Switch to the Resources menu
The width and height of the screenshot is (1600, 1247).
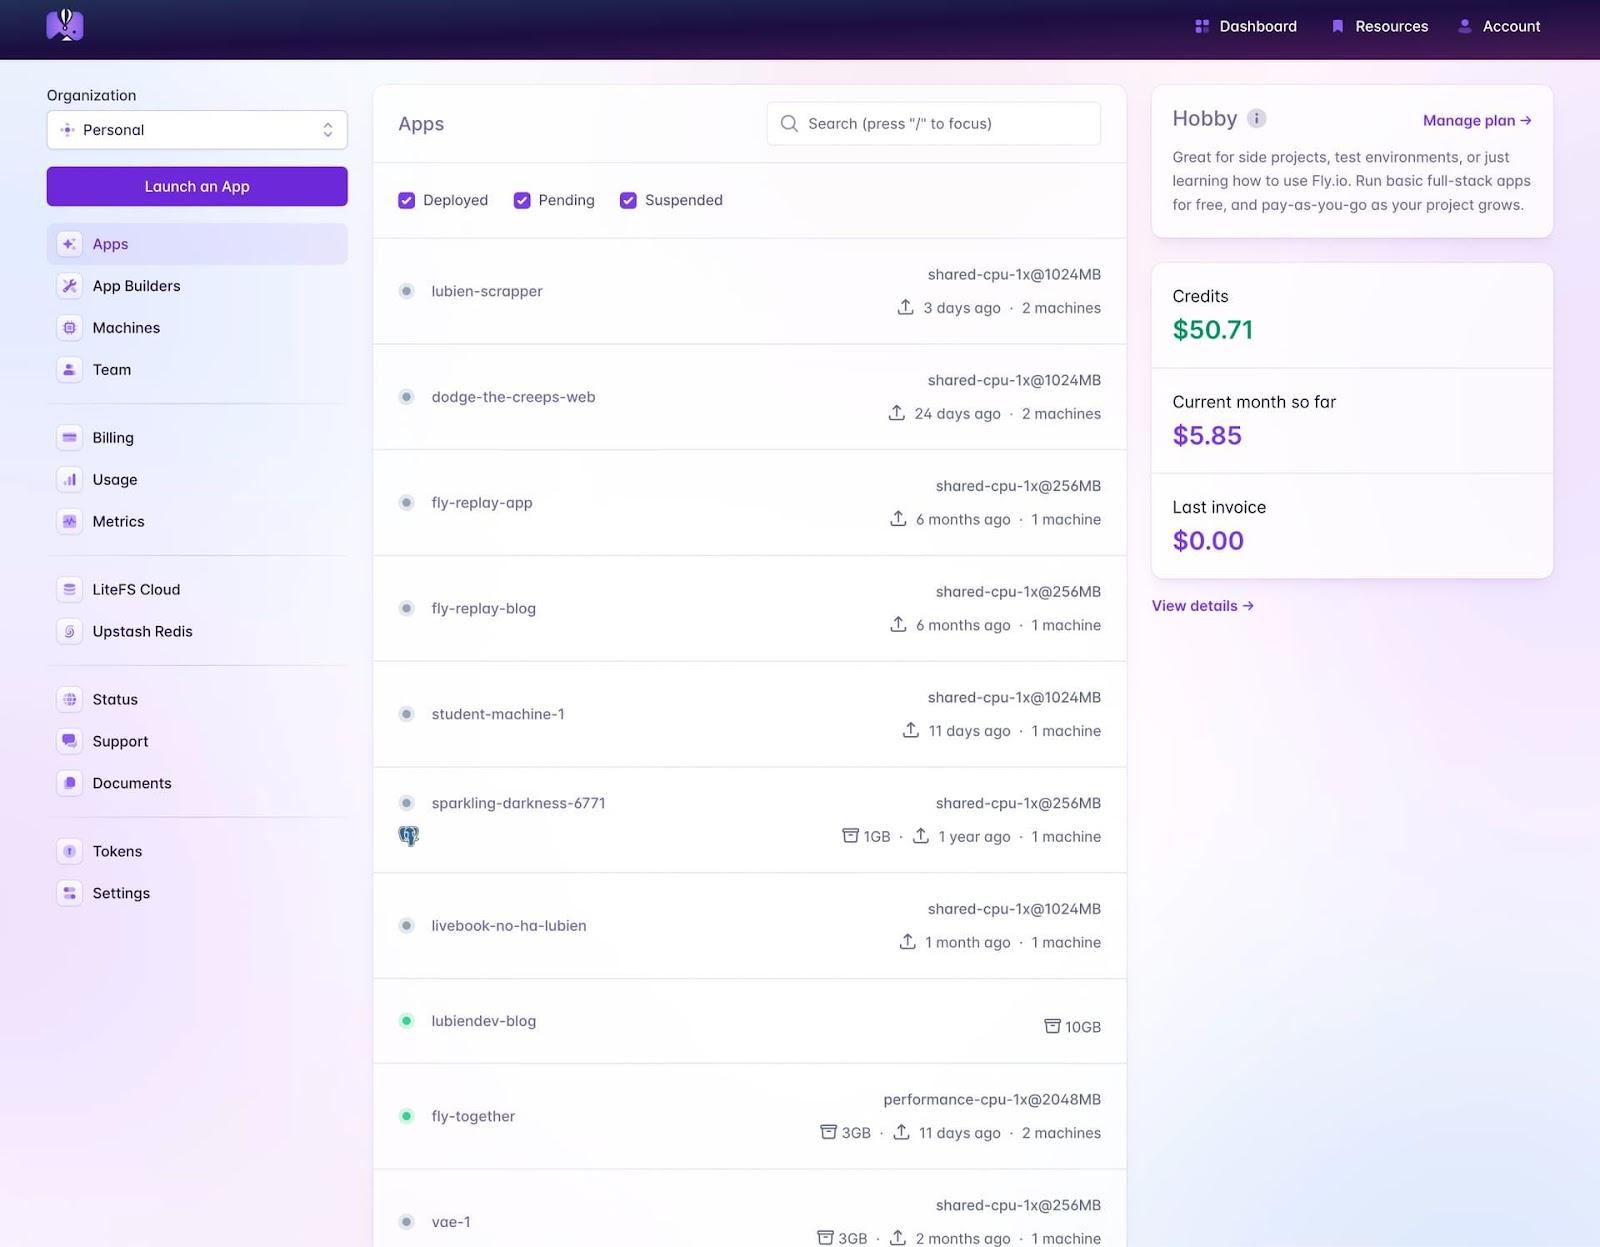pos(1391,26)
